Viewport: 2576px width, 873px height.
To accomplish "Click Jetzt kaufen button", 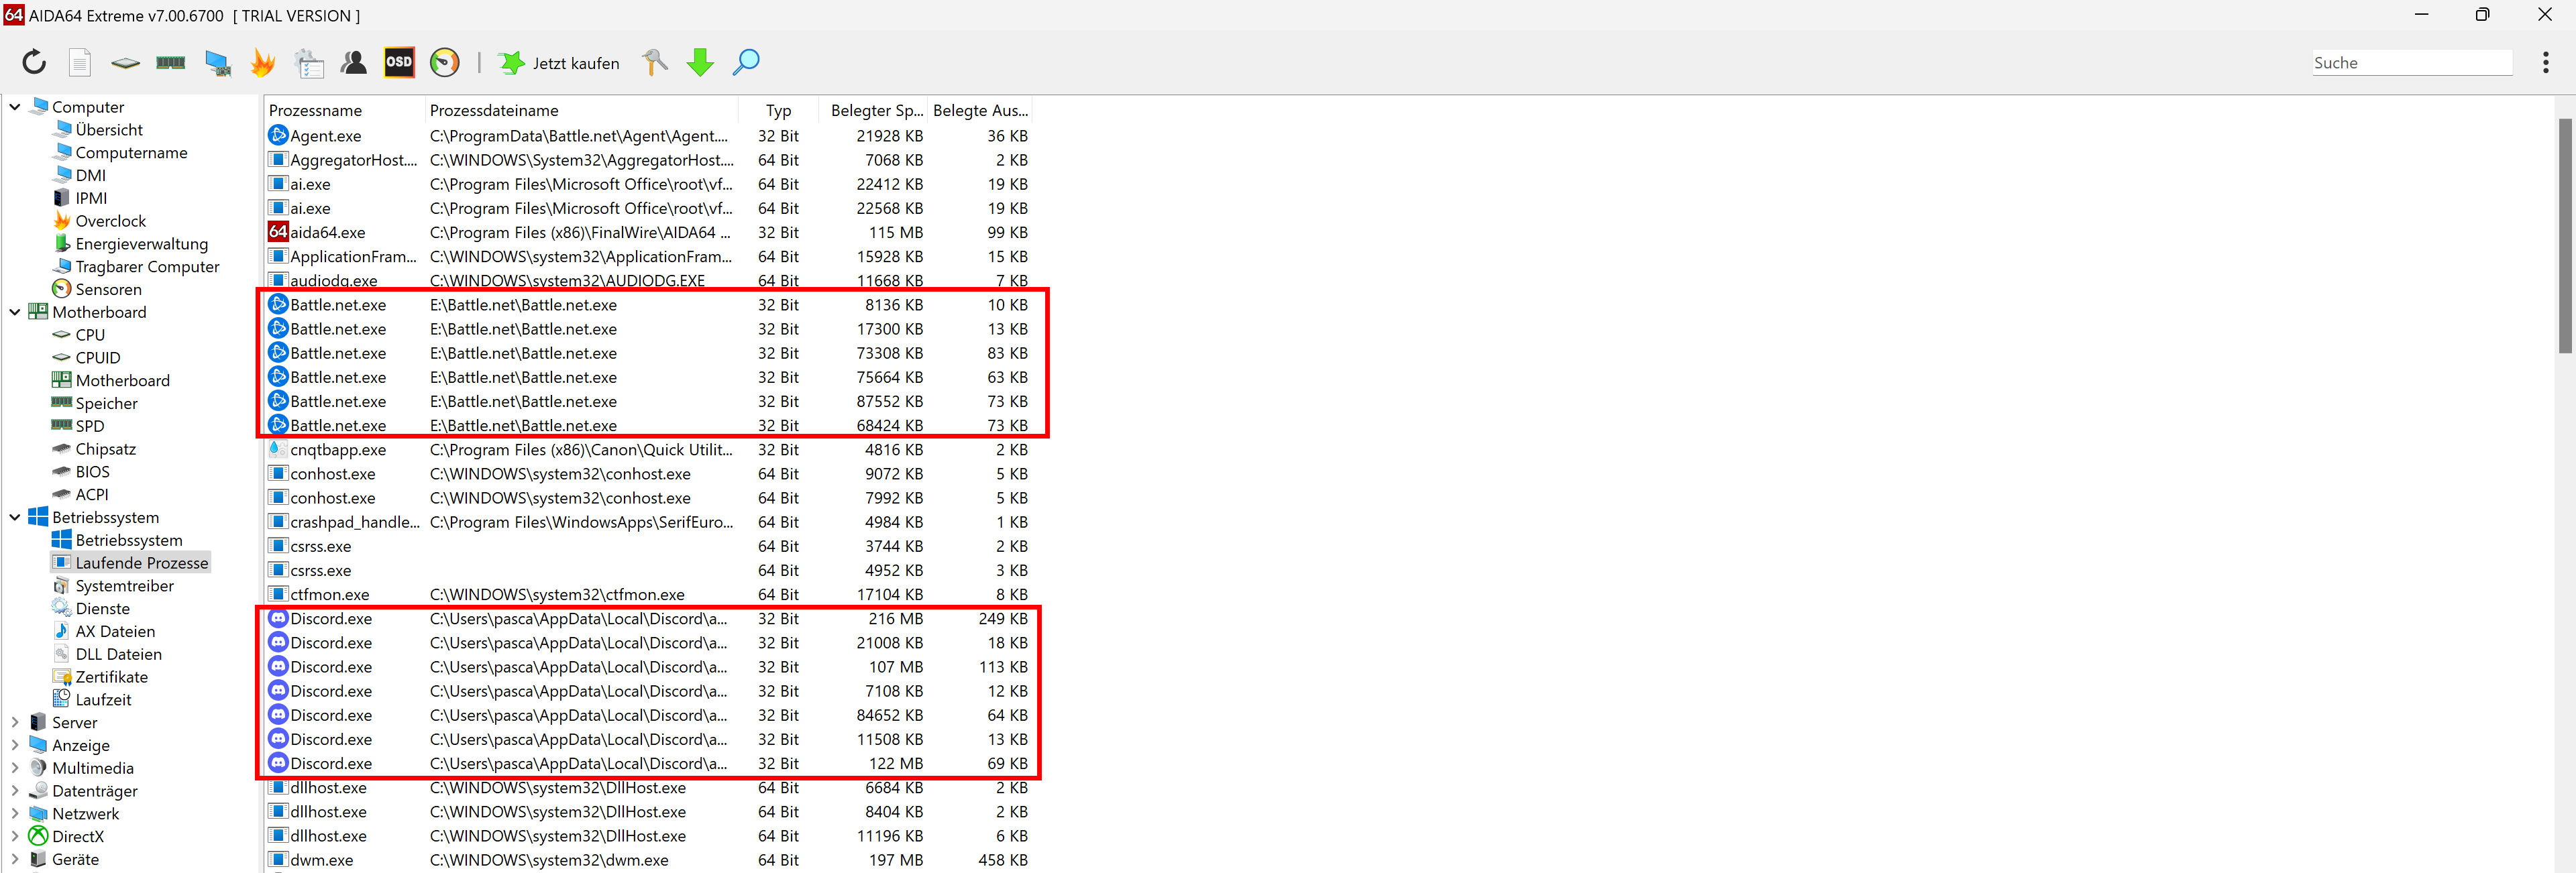I will (x=560, y=63).
